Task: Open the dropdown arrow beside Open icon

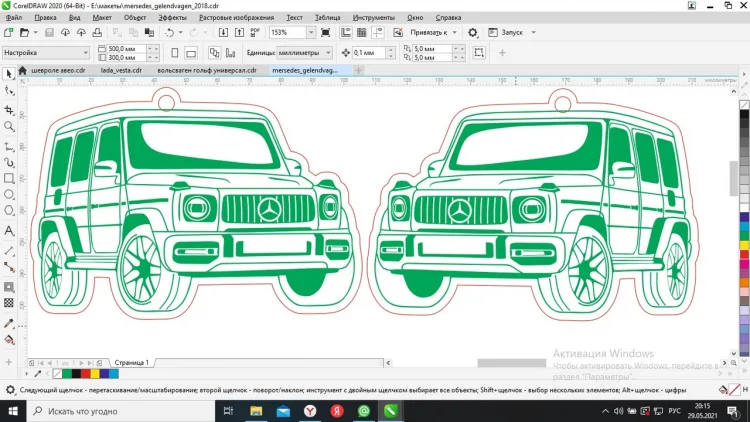Action: [x=35, y=33]
